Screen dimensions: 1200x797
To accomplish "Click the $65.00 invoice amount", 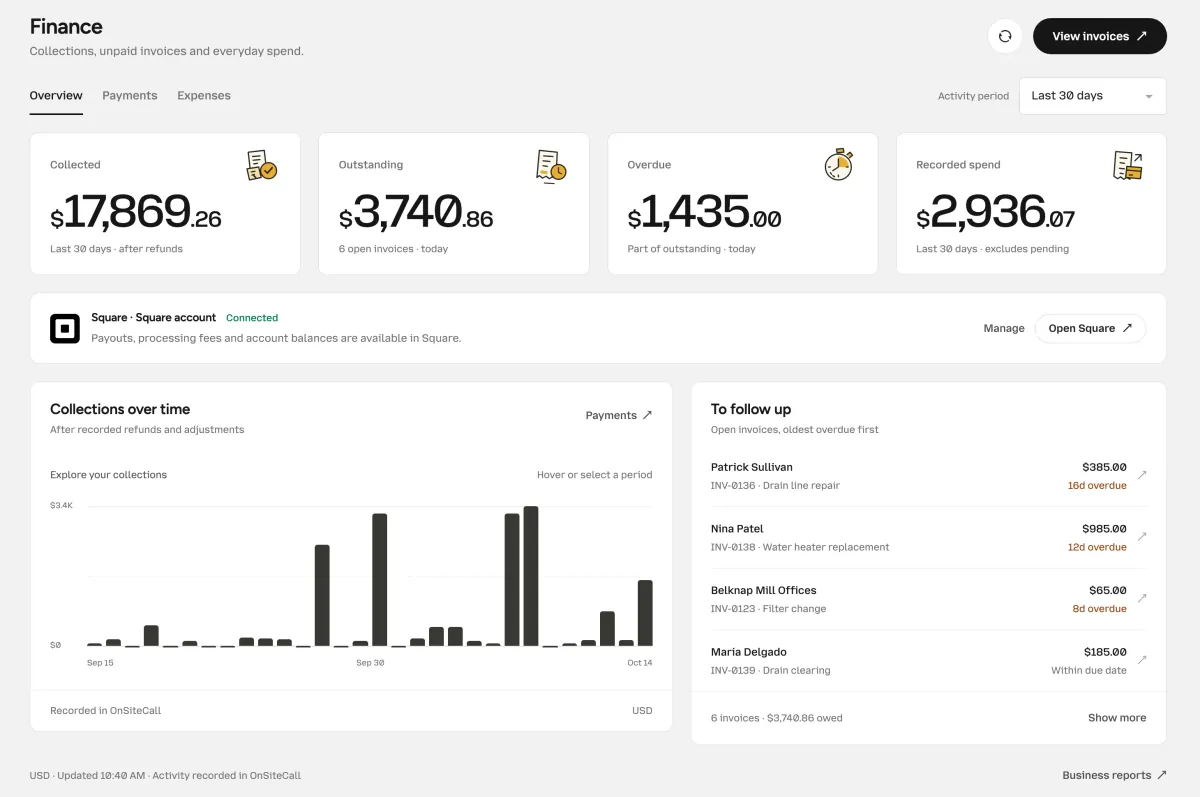I will tap(1108, 591).
